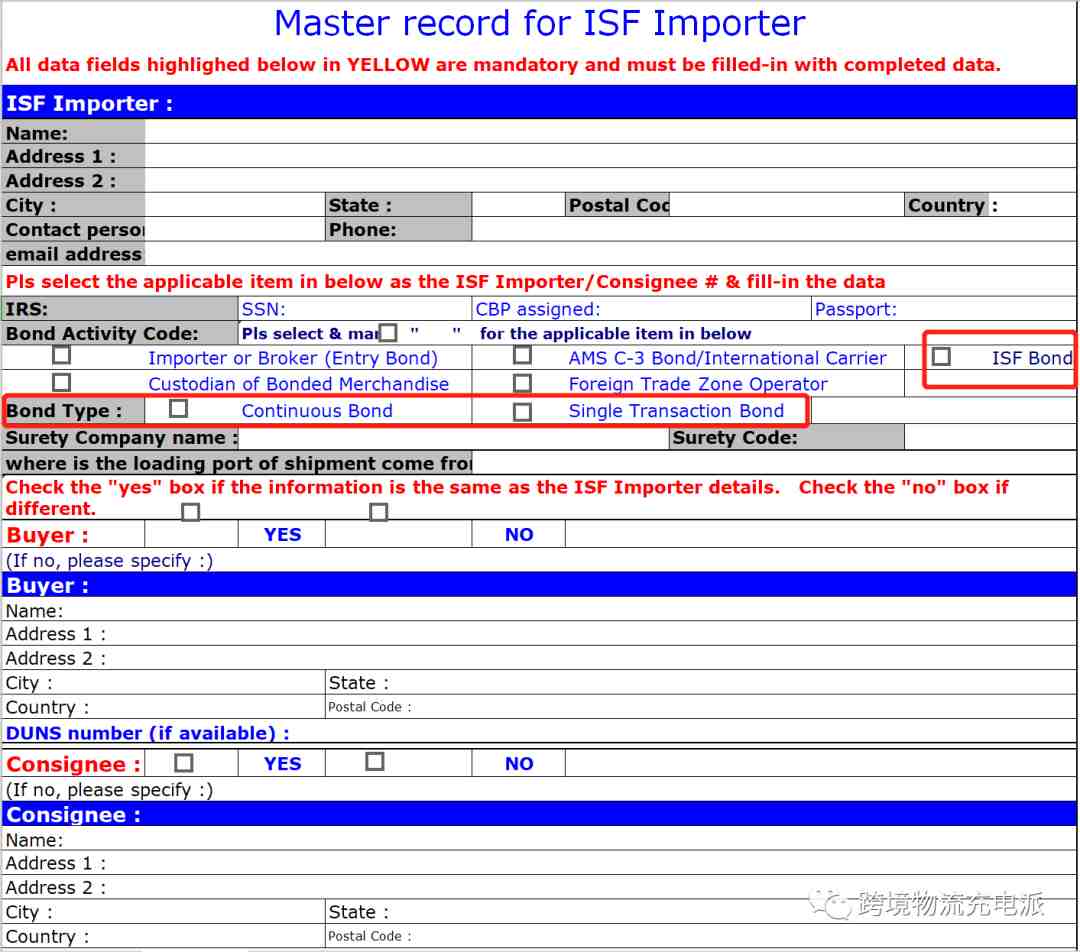The height and width of the screenshot is (952, 1080).
Task: Check the Importer or Broker (Entry Bond) box
Action: click(61, 355)
